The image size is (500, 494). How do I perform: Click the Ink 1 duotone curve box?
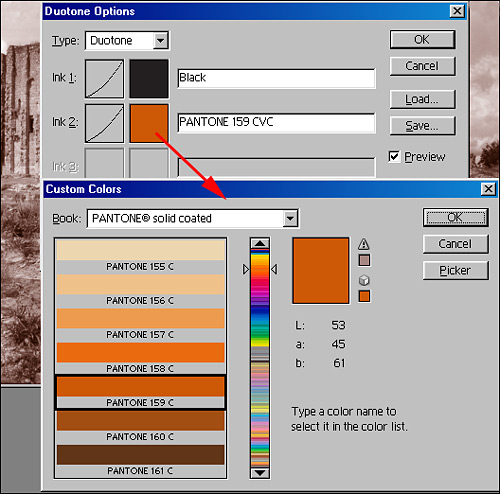104,79
